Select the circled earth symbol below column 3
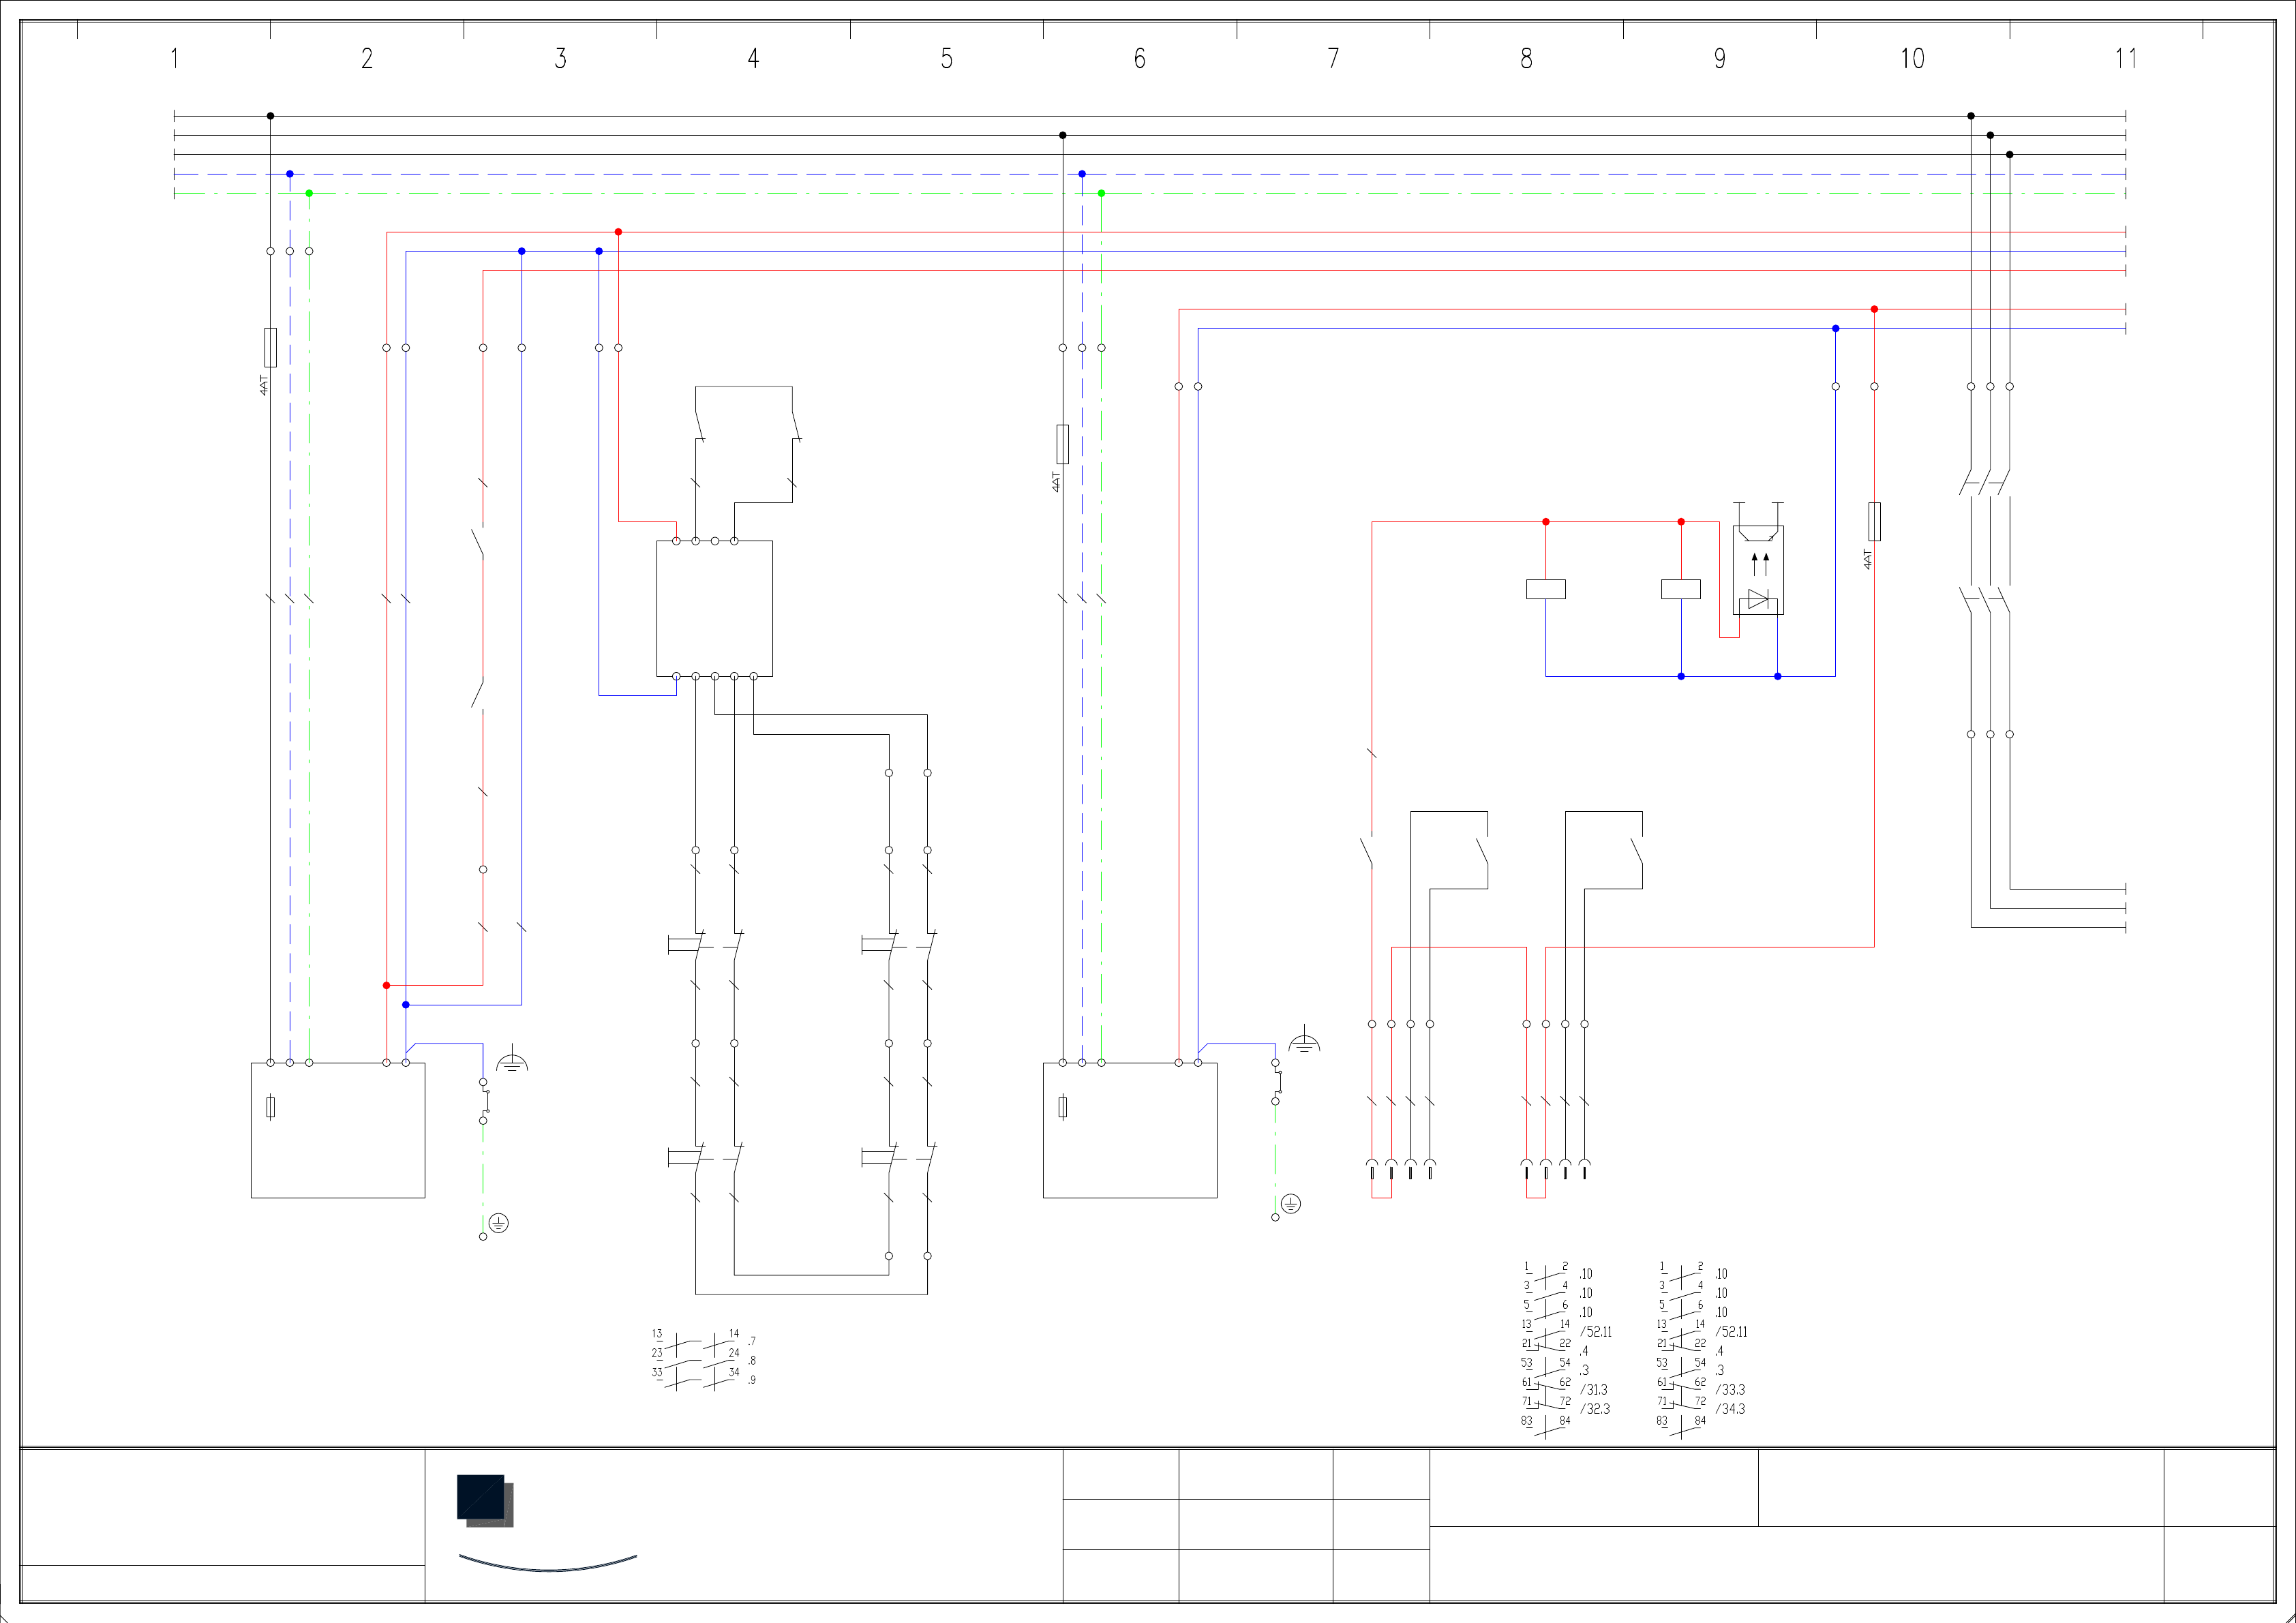 [x=498, y=1223]
